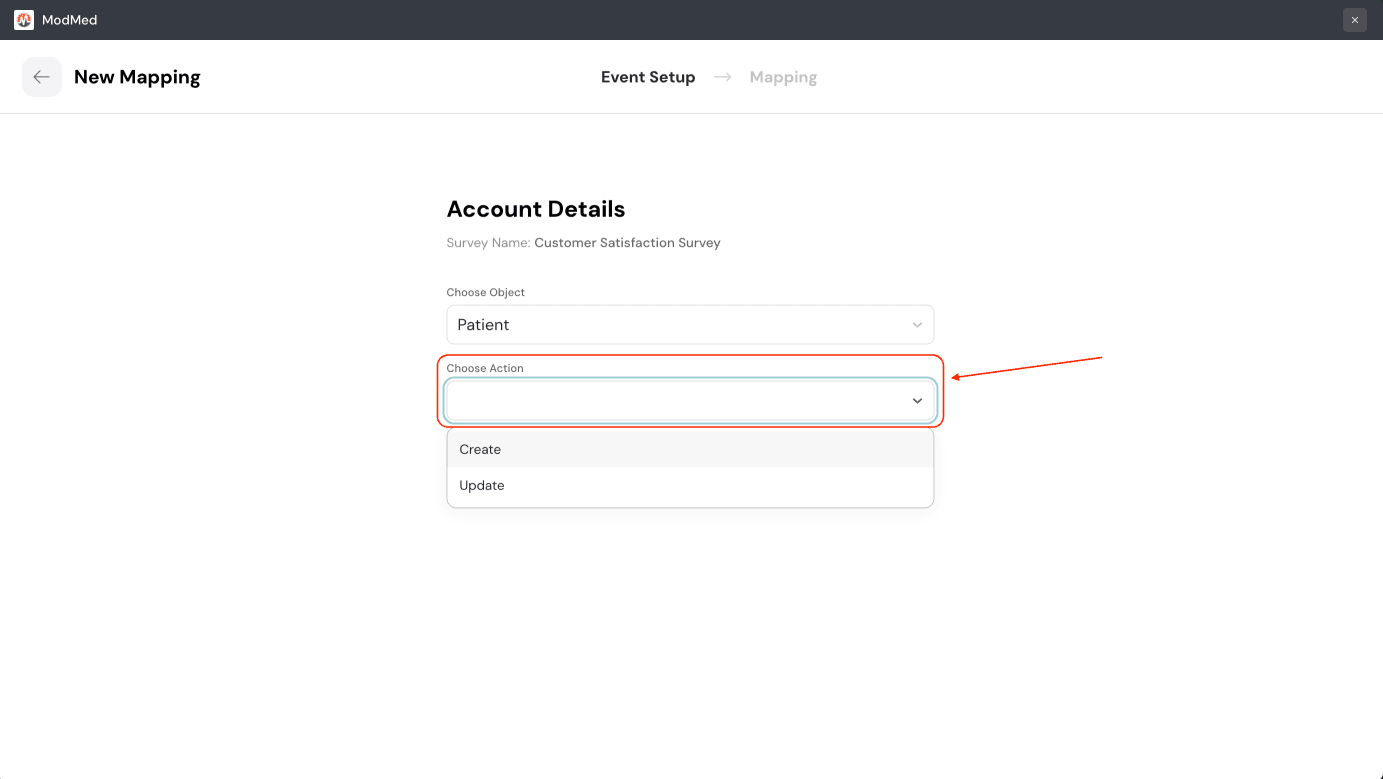1383x779 pixels.
Task: Click the Choose Action field label
Action: [x=485, y=368]
